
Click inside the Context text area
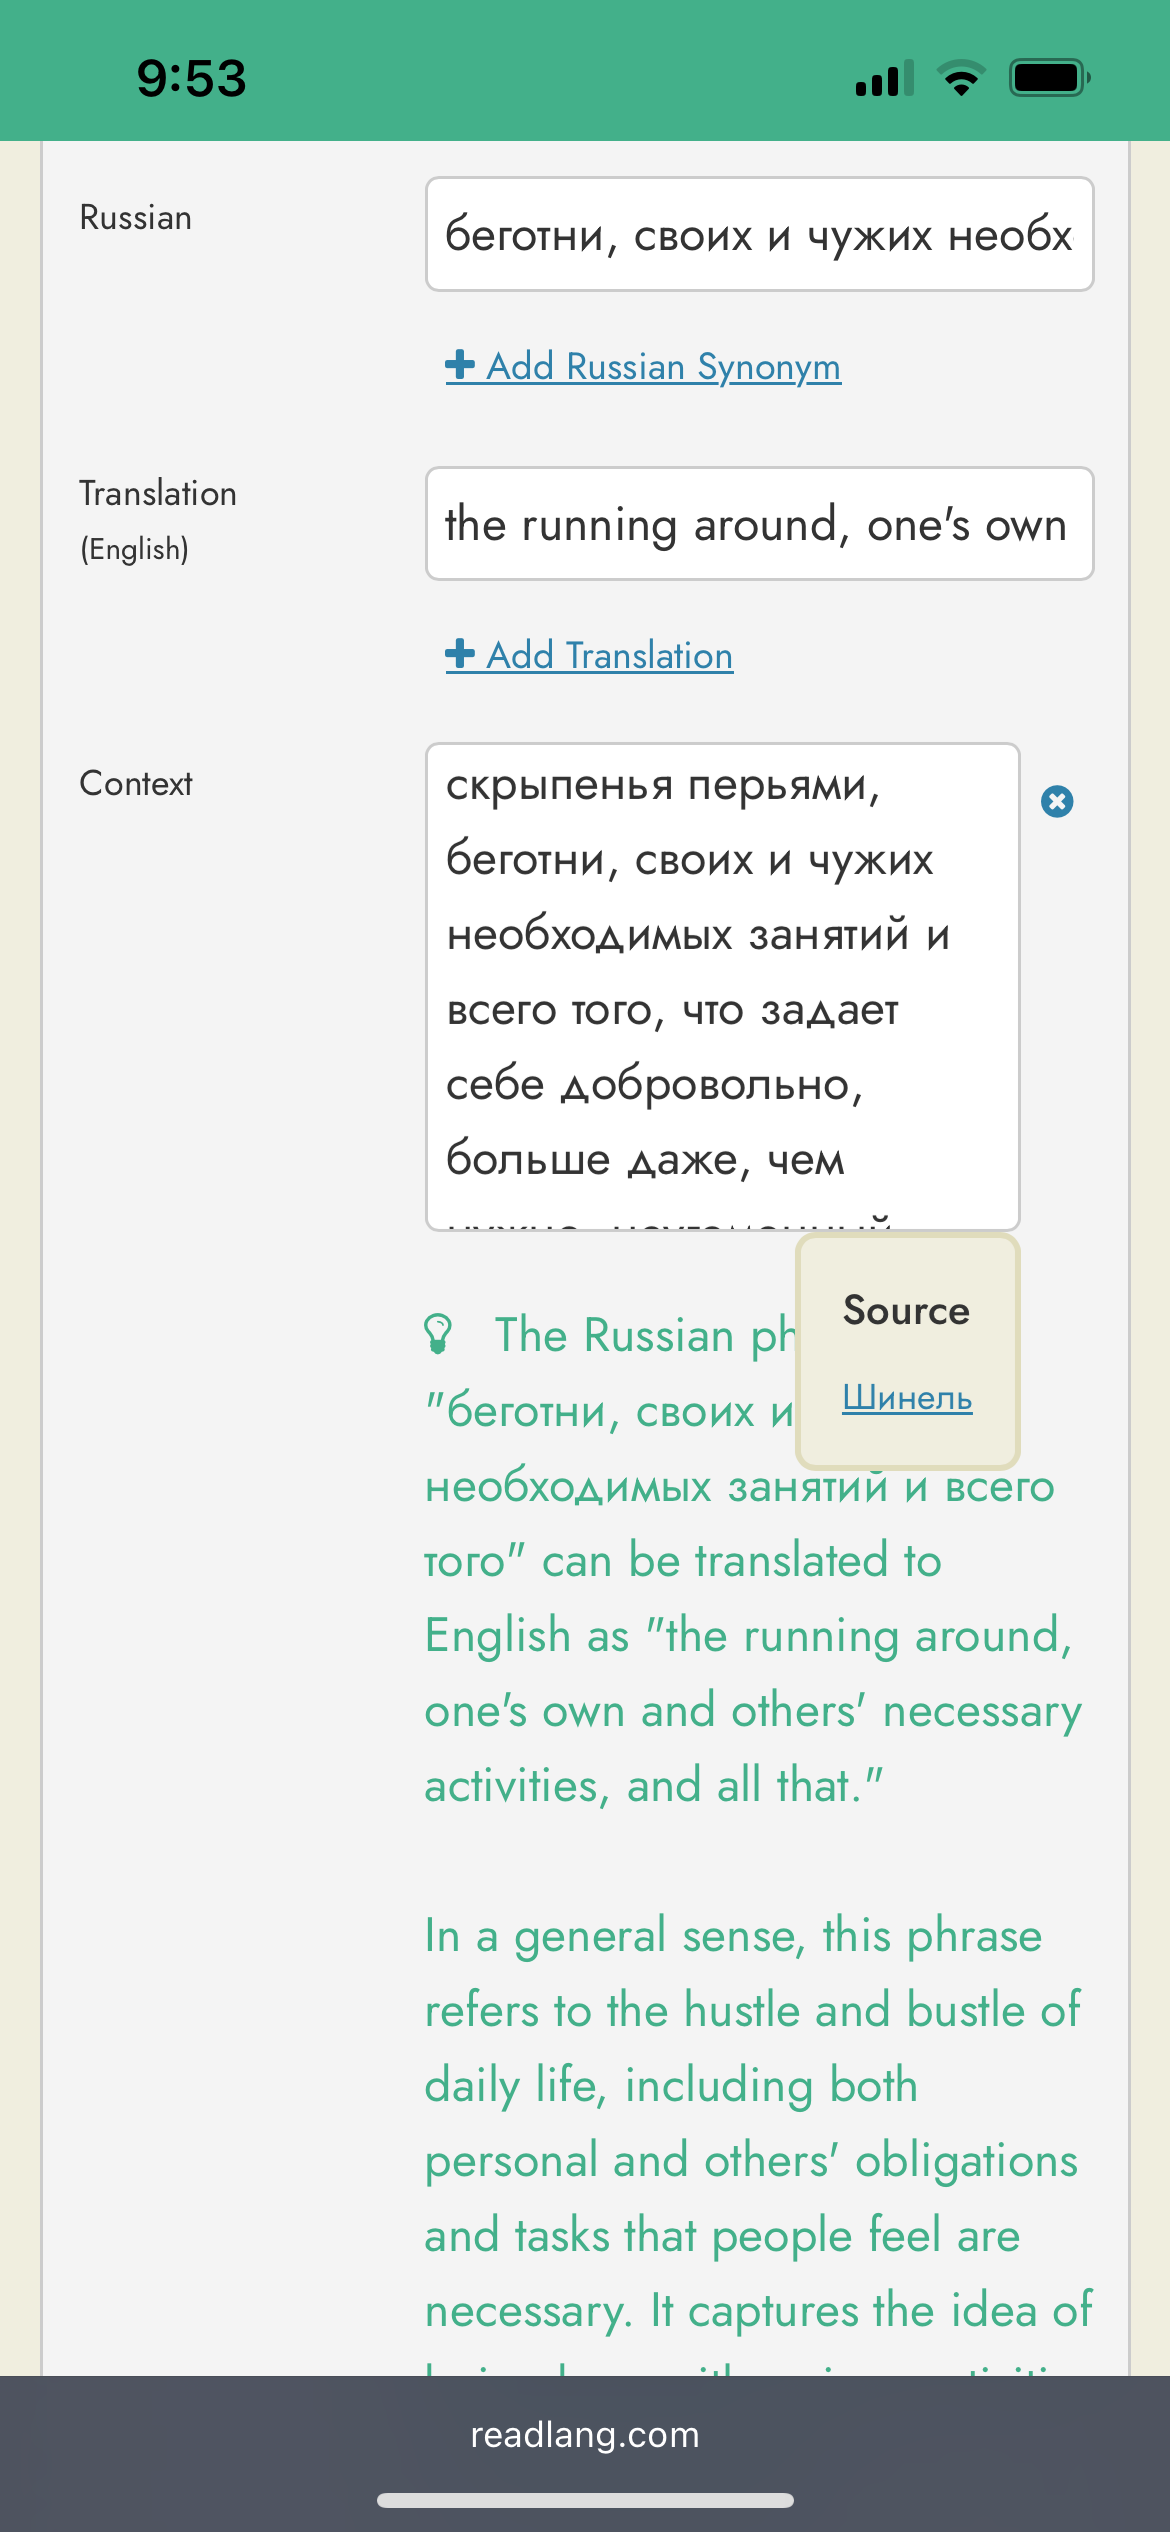722,985
